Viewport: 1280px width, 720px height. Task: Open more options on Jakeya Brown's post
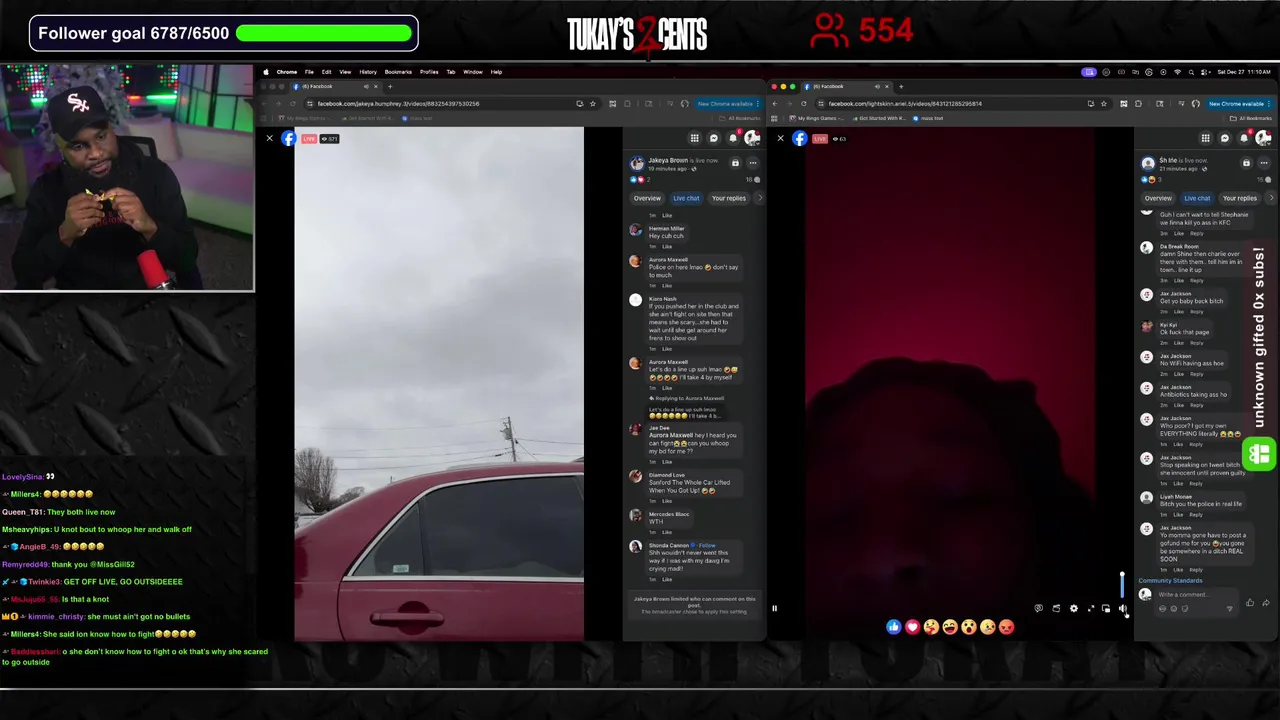tap(753, 163)
